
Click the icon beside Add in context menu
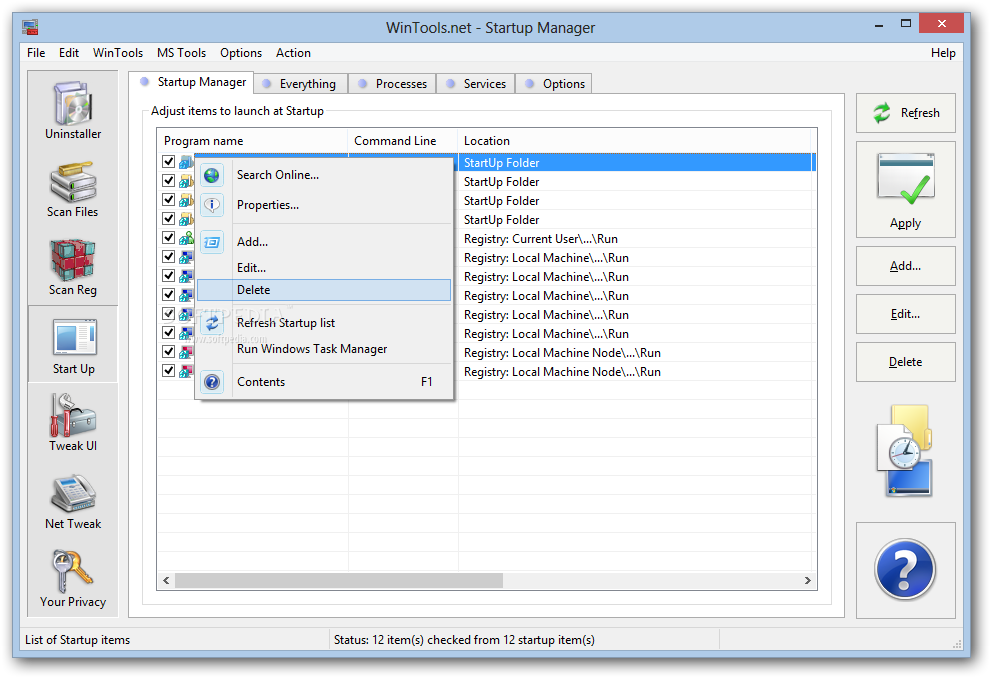[x=212, y=242]
